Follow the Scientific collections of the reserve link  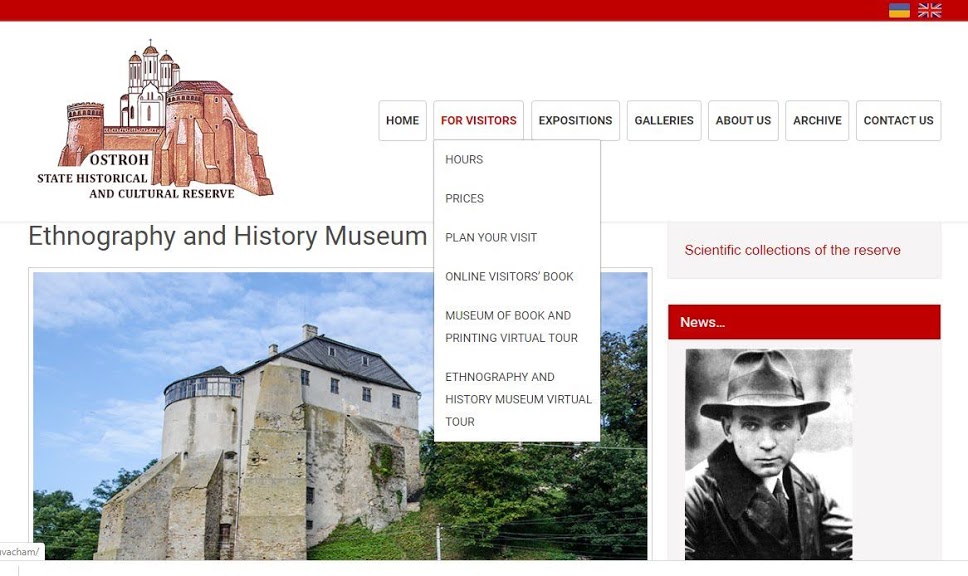[x=792, y=250]
